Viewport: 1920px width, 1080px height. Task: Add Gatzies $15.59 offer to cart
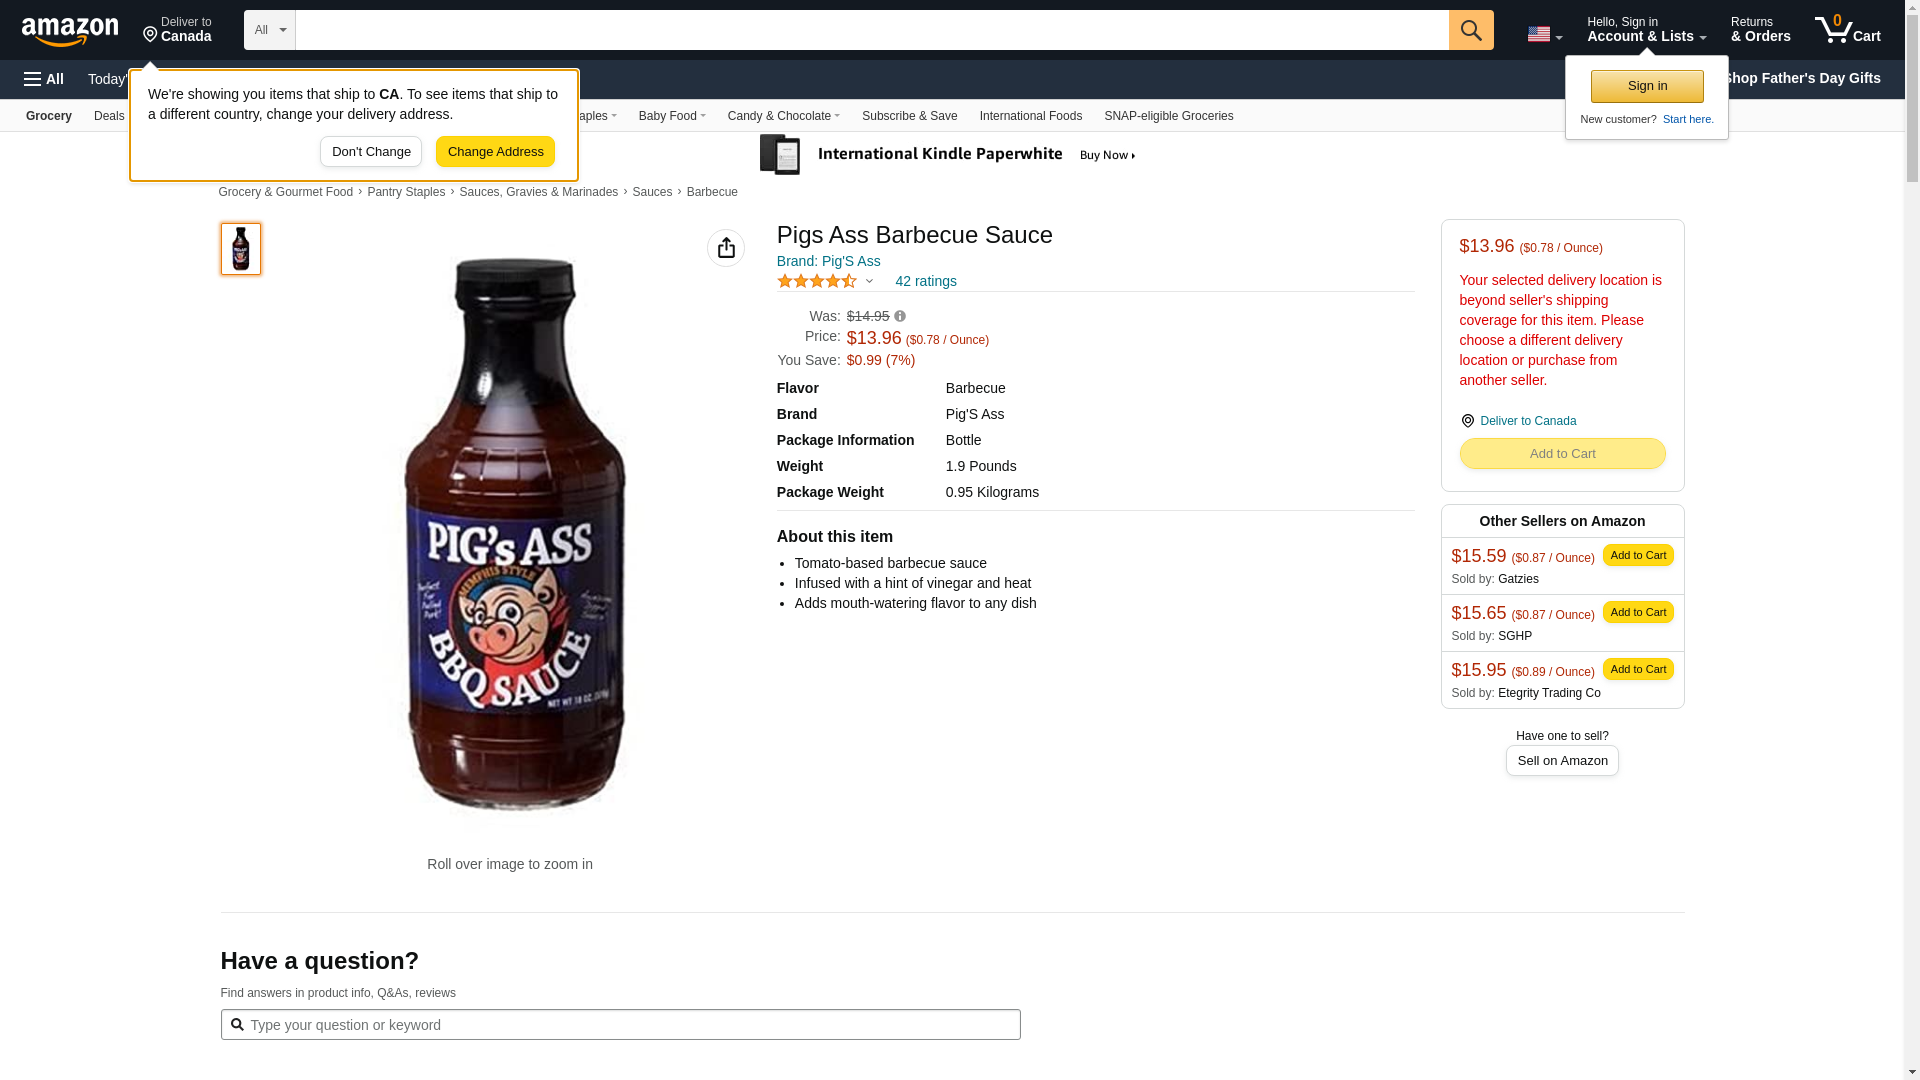pos(1637,555)
